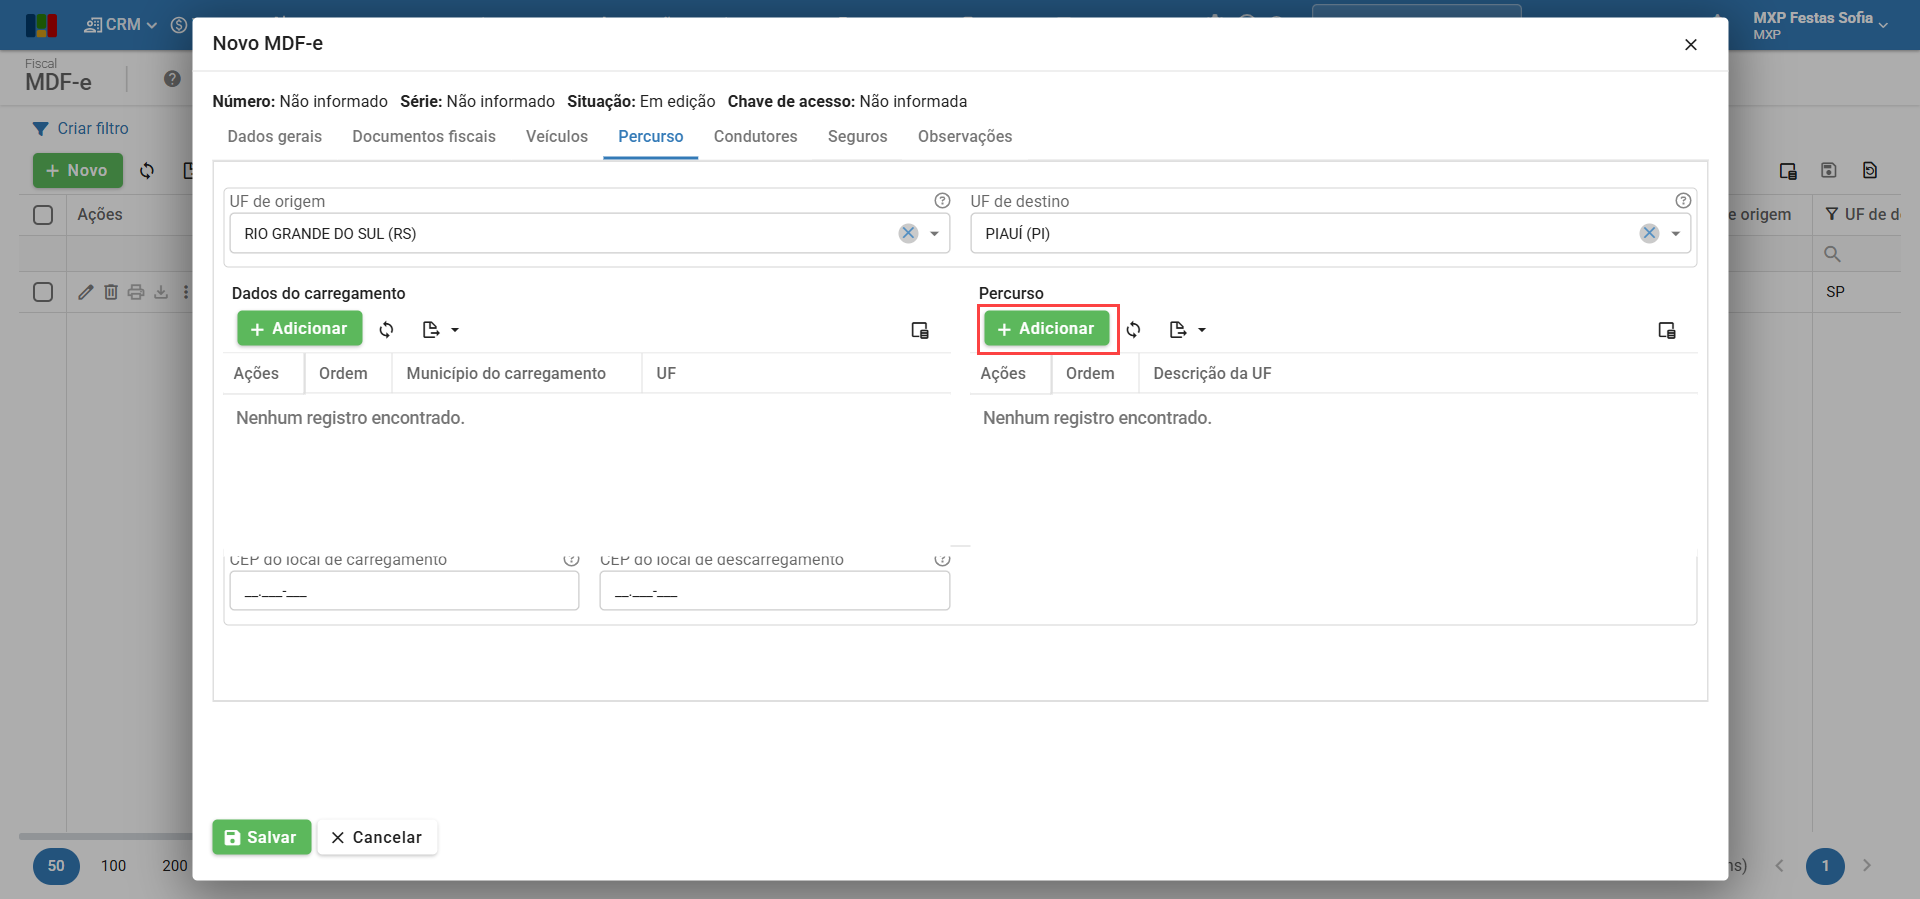The width and height of the screenshot is (1920, 899).
Task: Add a record to Dados do carregamento
Action: coord(299,329)
